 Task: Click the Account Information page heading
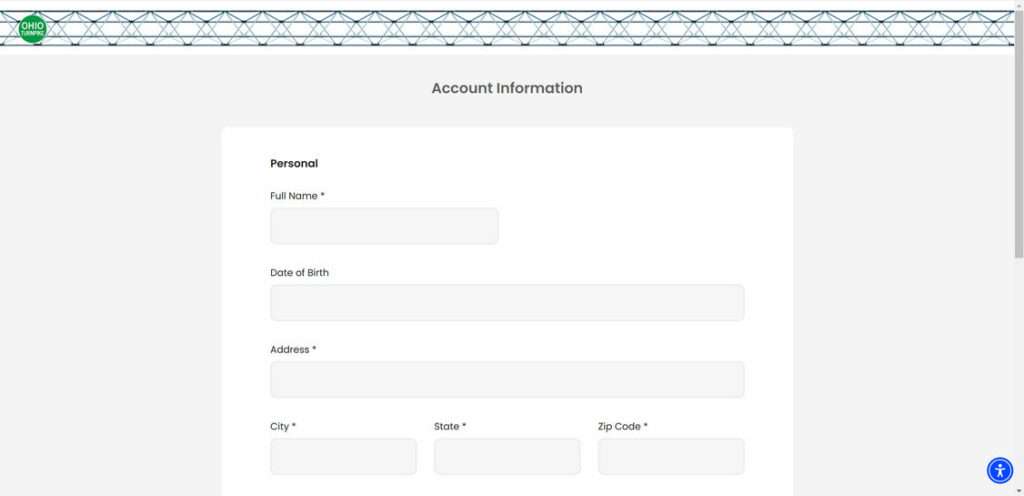click(507, 88)
